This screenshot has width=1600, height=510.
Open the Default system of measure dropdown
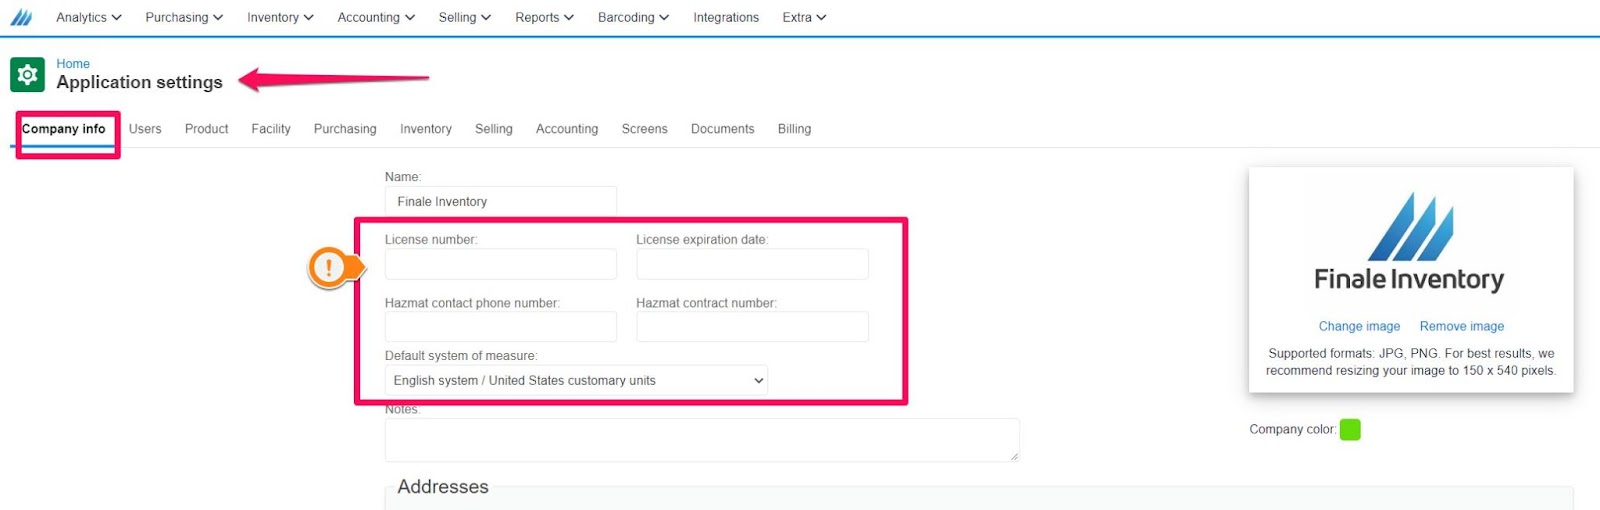click(576, 380)
